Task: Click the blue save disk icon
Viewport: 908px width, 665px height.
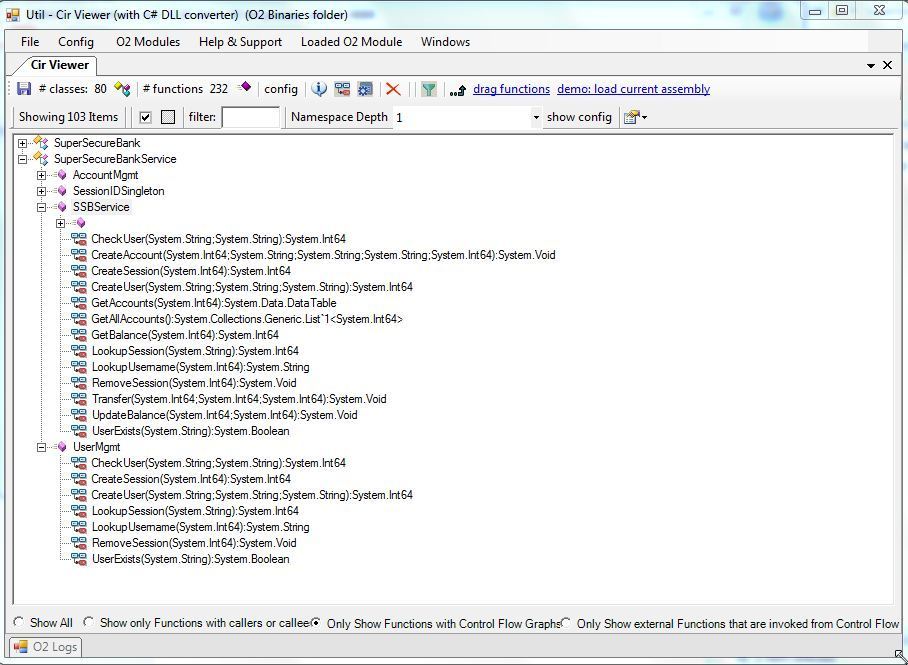Action: point(24,89)
